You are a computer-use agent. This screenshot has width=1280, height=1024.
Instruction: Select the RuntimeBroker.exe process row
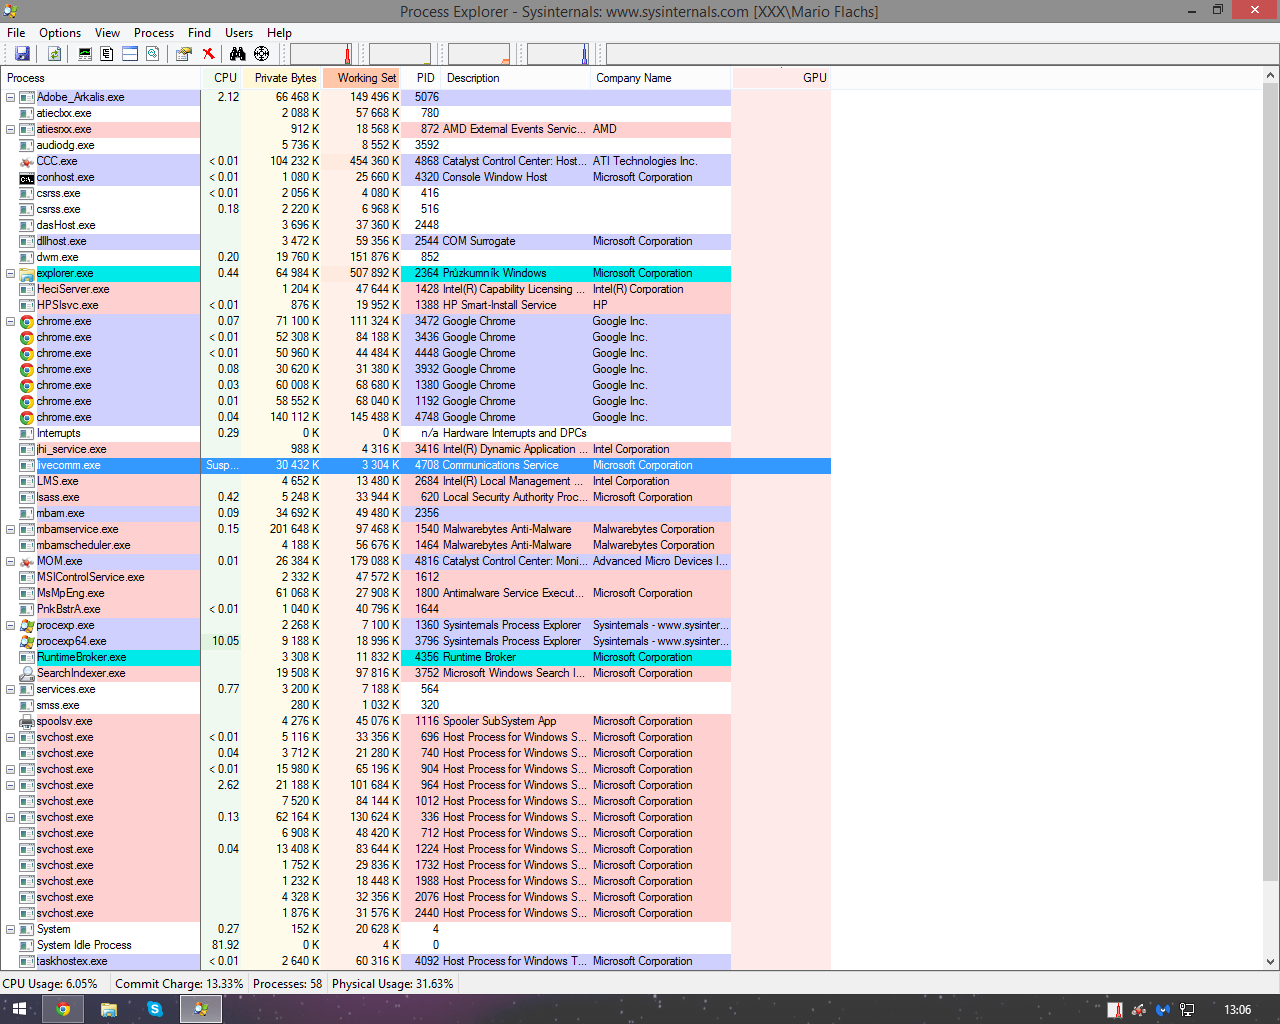click(x=81, y=657)
